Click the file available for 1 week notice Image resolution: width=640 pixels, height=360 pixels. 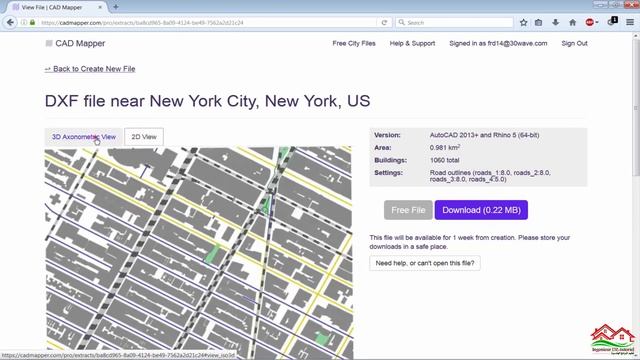coord(470,242)
